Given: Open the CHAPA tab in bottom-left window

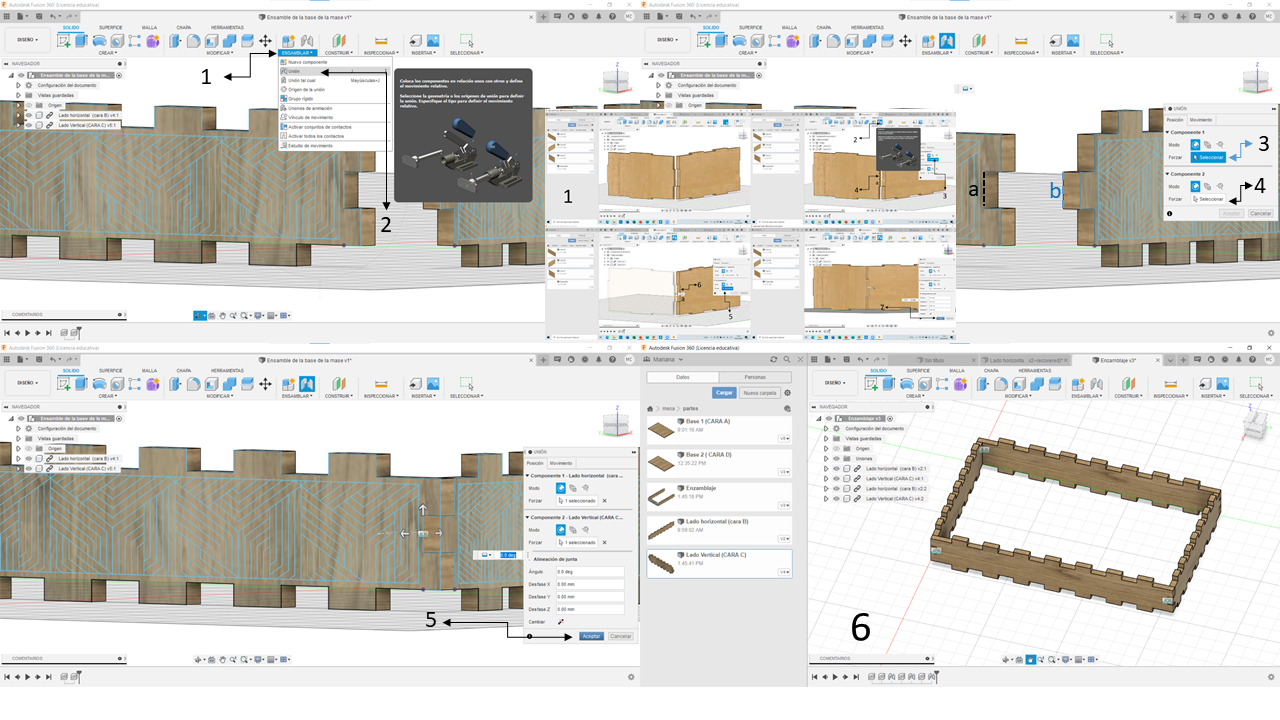Looking at the screenshot, I should (183, 370).
